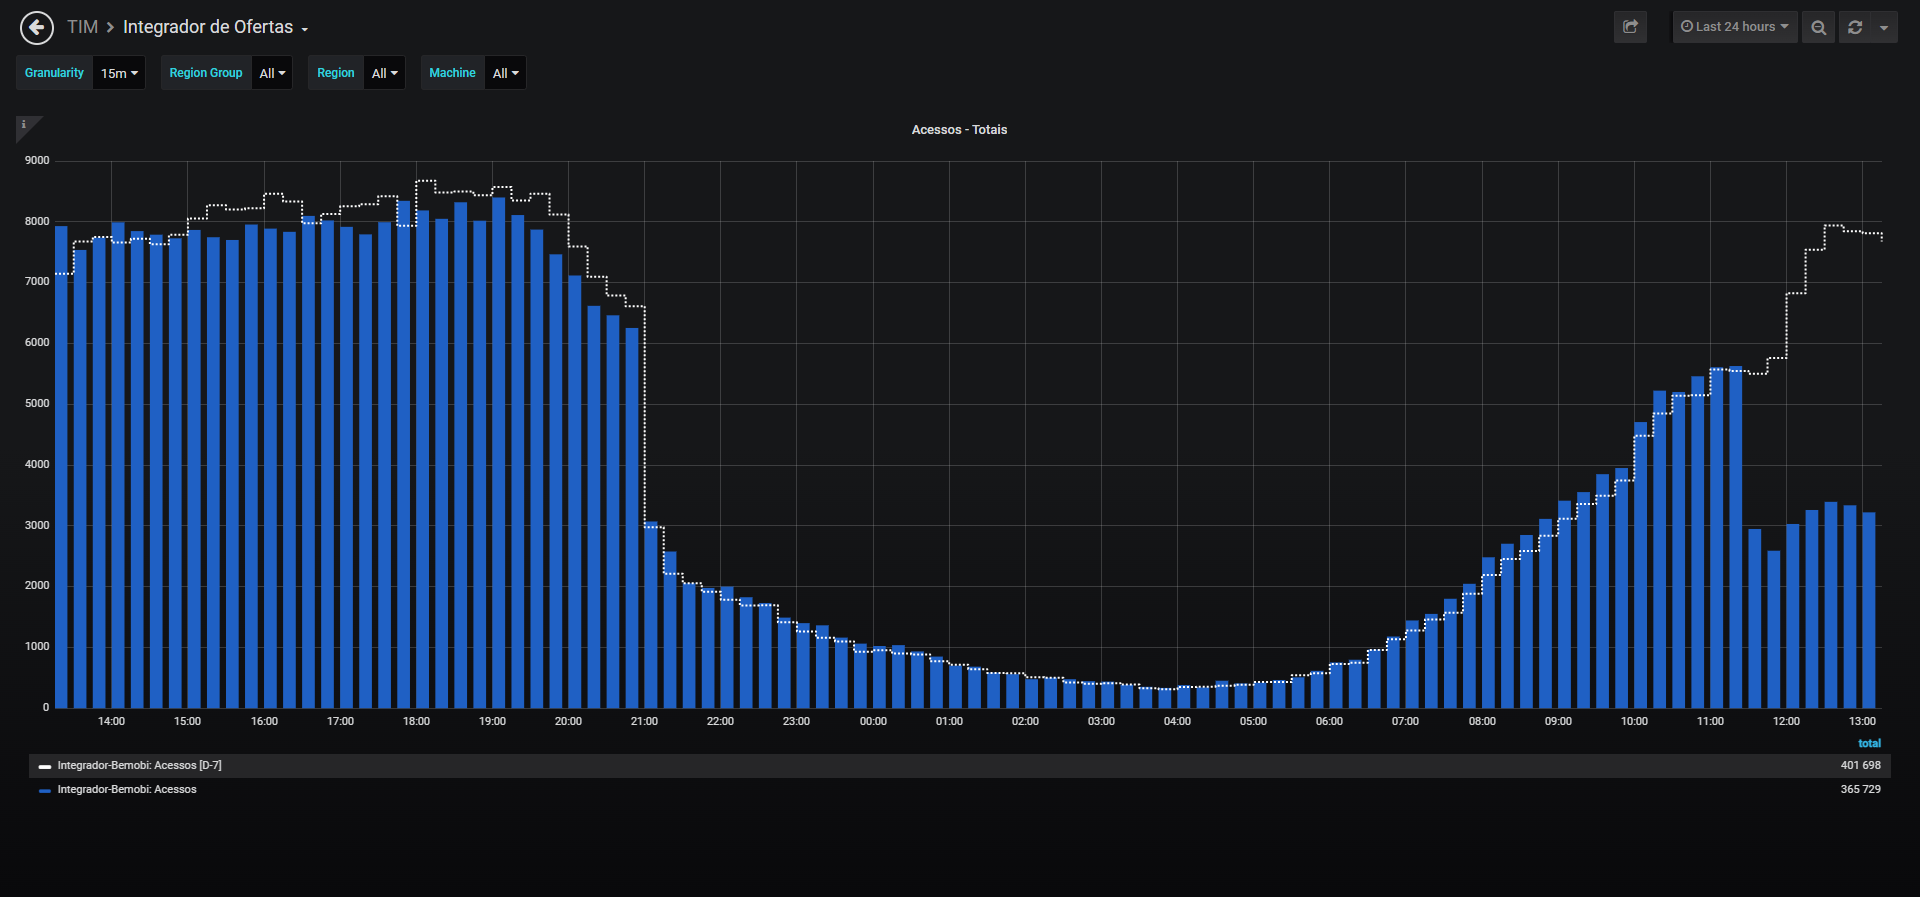Screen dimensions: 1920x897
Task: Click the 21:00 x-axis time label
Action: [644, 722]
